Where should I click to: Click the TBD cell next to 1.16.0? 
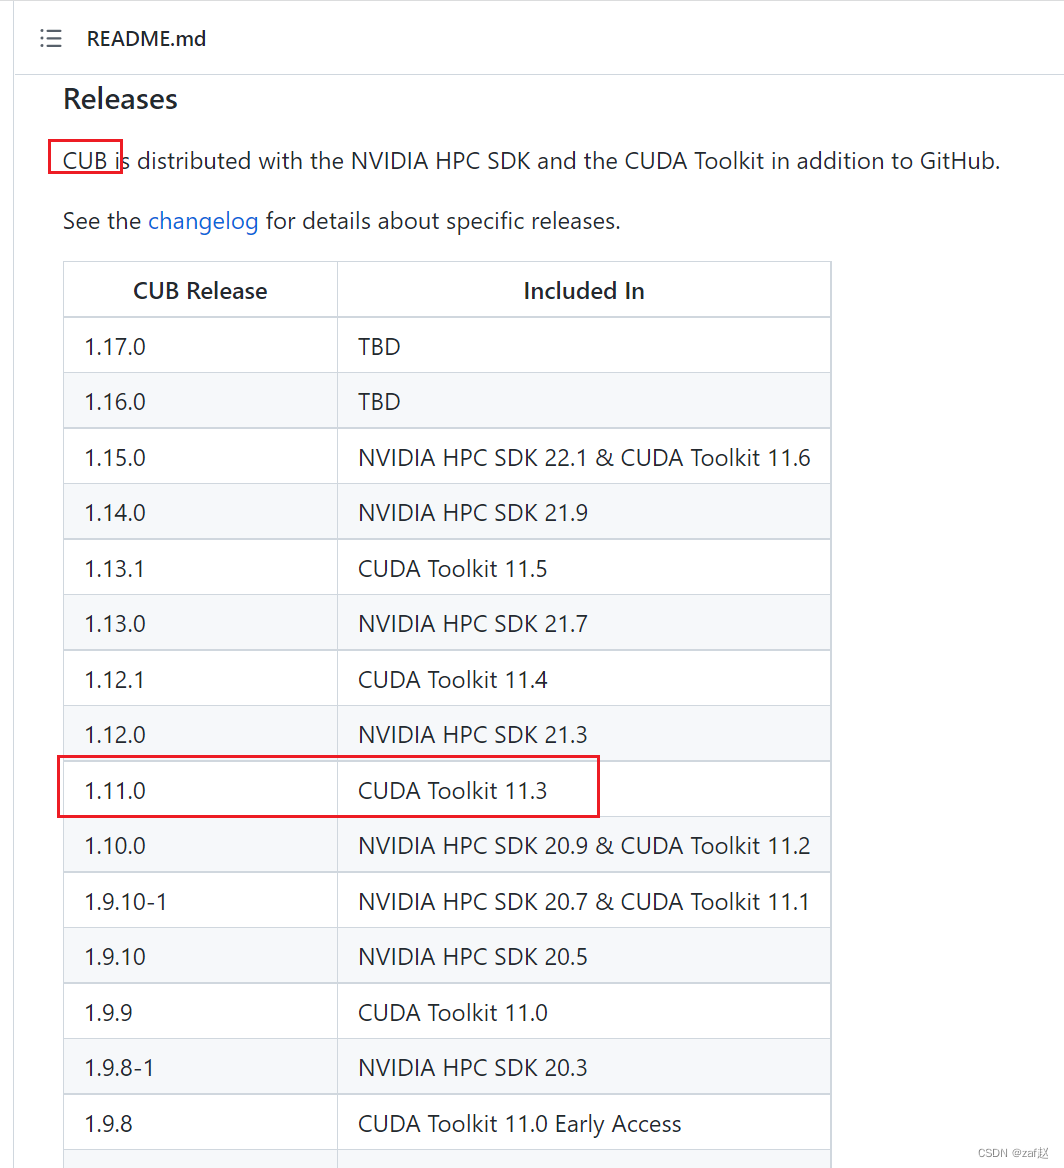point(378,400)
